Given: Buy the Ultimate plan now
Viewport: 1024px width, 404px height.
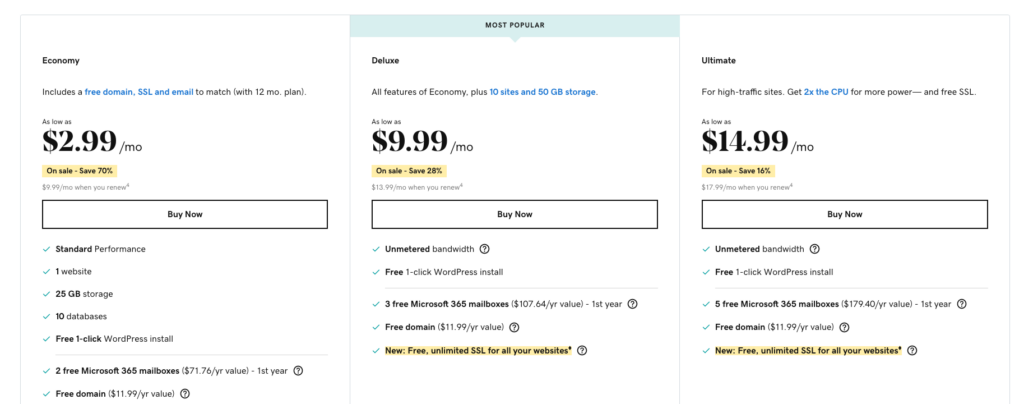Looking at the screenshot, I should [x=844, y=214].
